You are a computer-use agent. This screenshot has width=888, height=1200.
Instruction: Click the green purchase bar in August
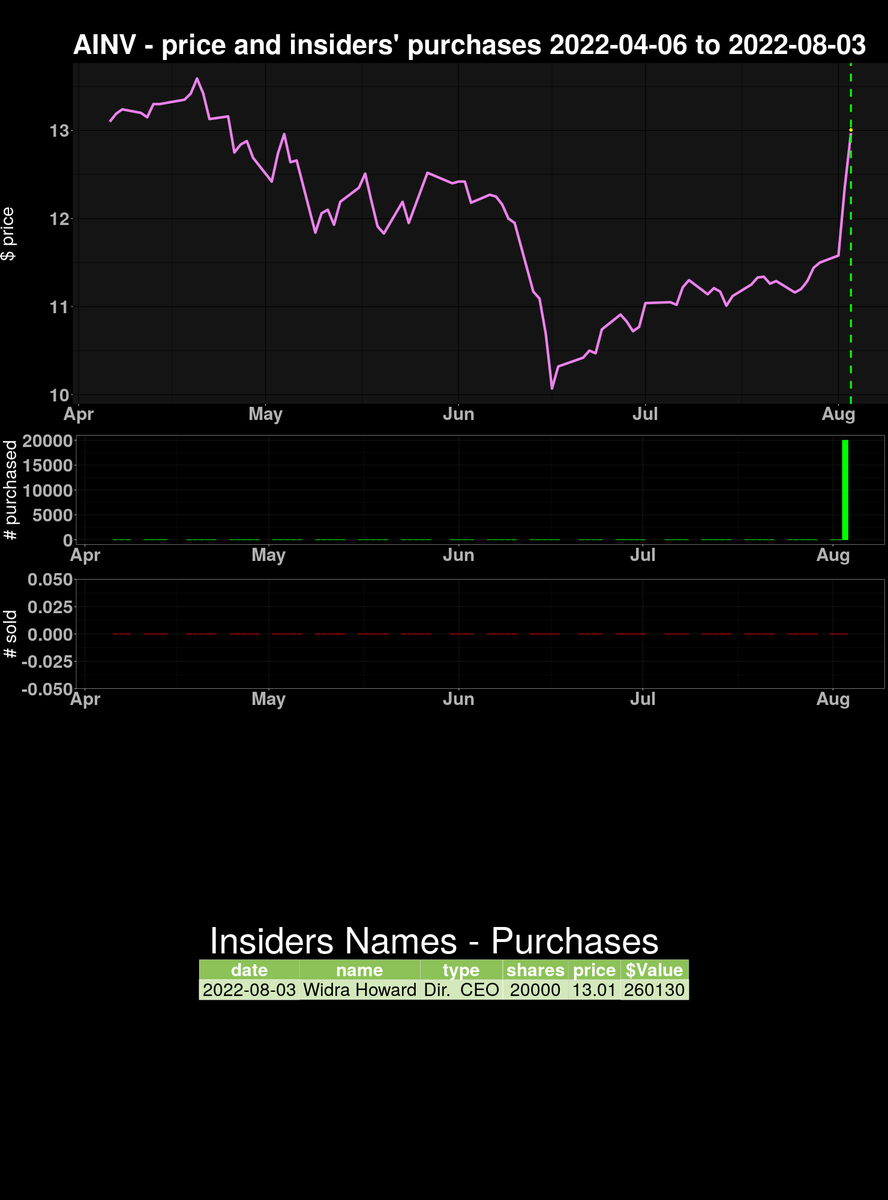click(x=845, y=490)
